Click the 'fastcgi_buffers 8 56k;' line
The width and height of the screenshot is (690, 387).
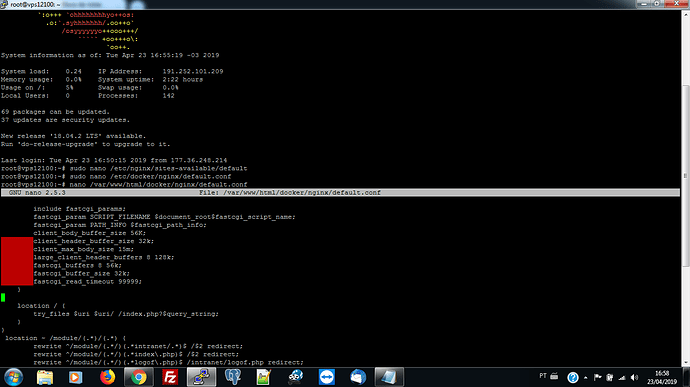(x=77, y=265)
